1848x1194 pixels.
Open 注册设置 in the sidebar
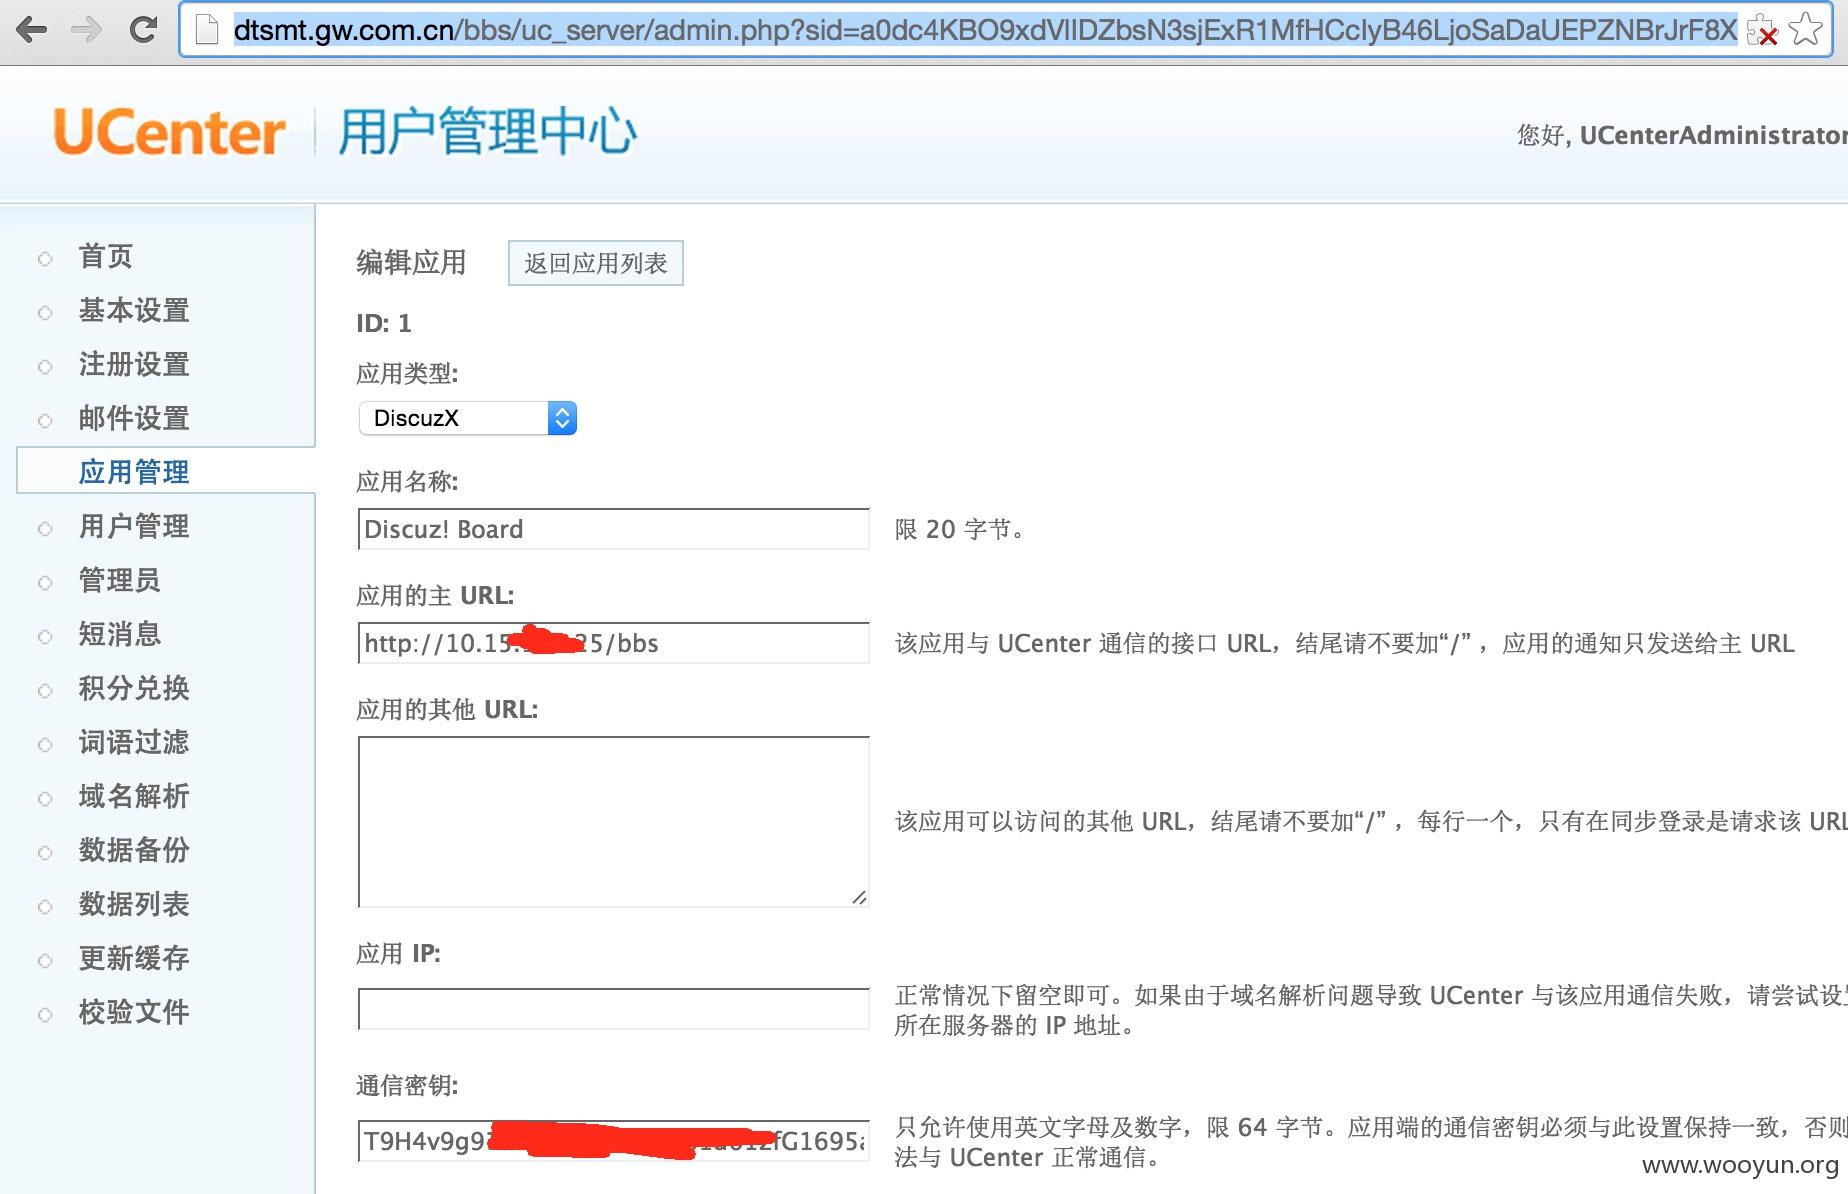[x=134, y=364]
